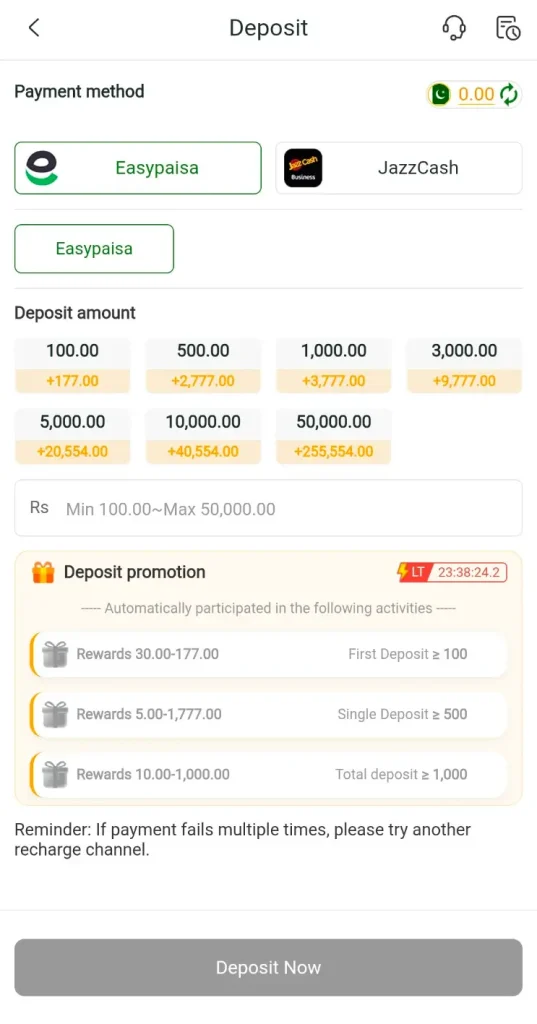Open customer support headset icon

pyautogui.click(x=453, y=28)
